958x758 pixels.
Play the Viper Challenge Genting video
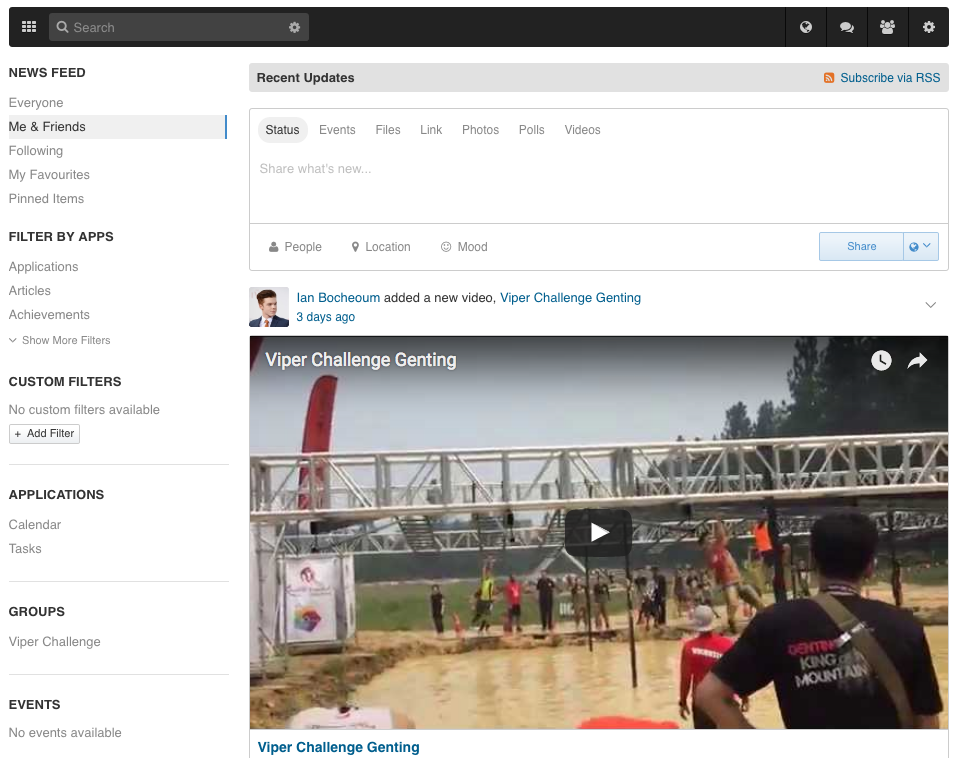598,533
